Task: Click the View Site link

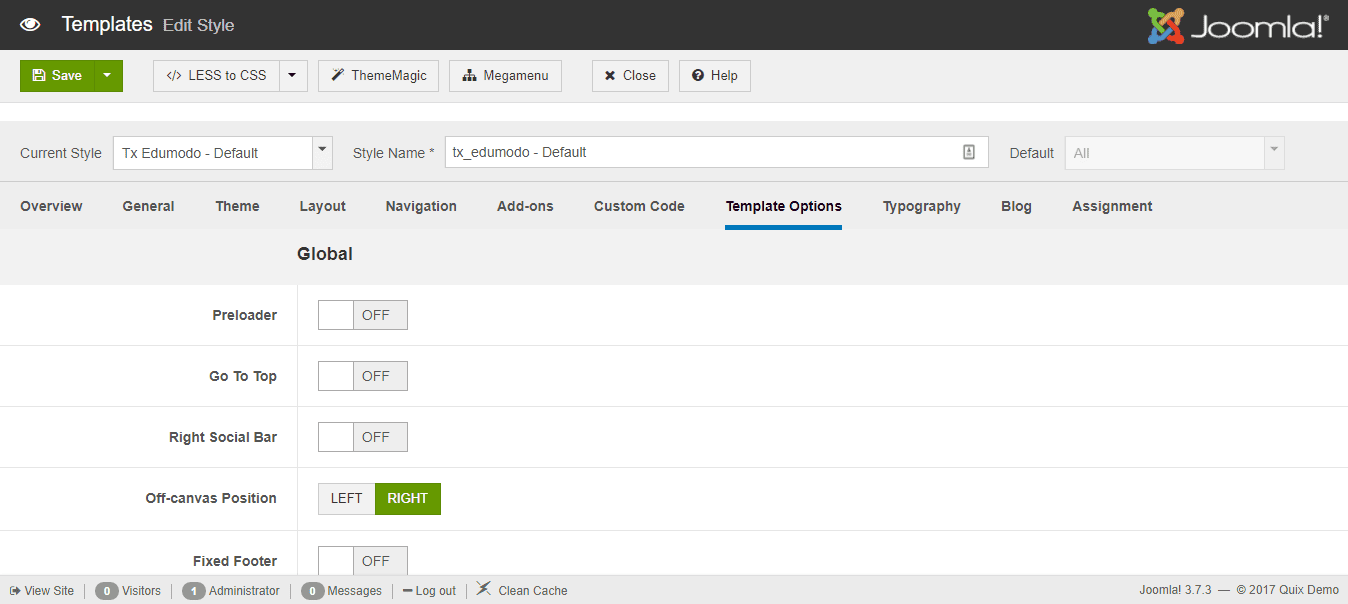Action: pos(42,591)
